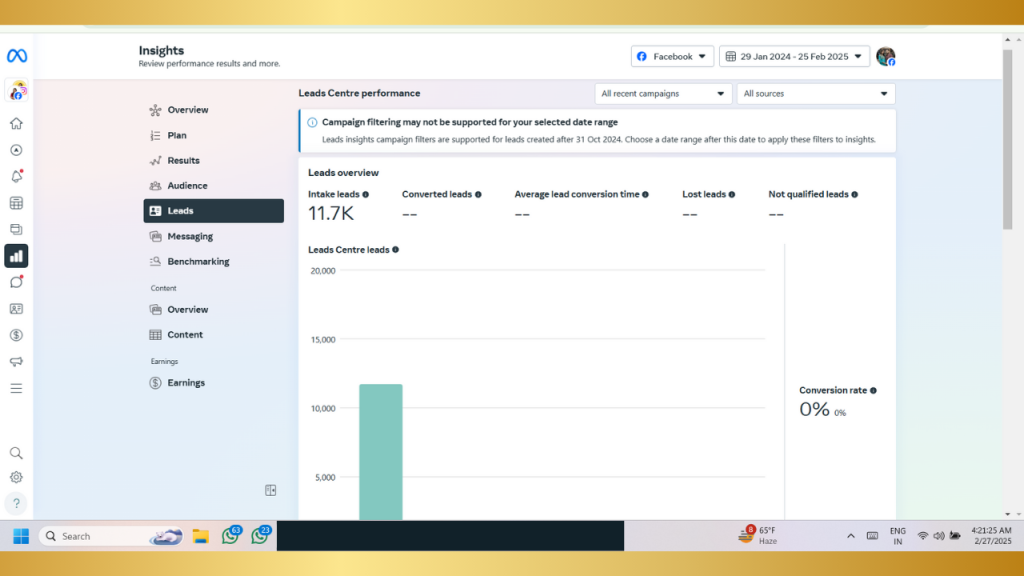Click the Help question mark icon
The image size is (1024, 576).
[x=16, y=503]
